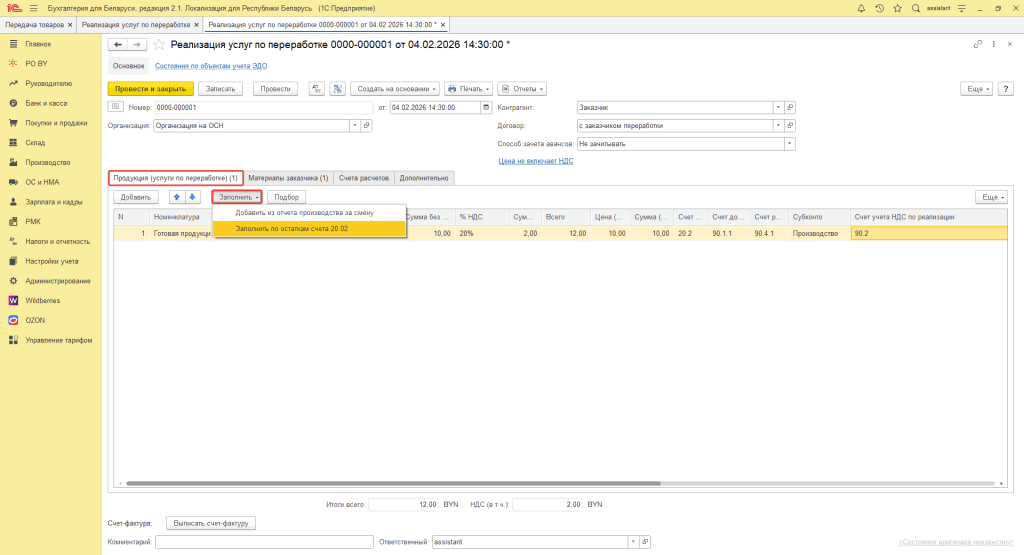
Task: Open the Налоги и отчетность section
Action: coord(57,241)
